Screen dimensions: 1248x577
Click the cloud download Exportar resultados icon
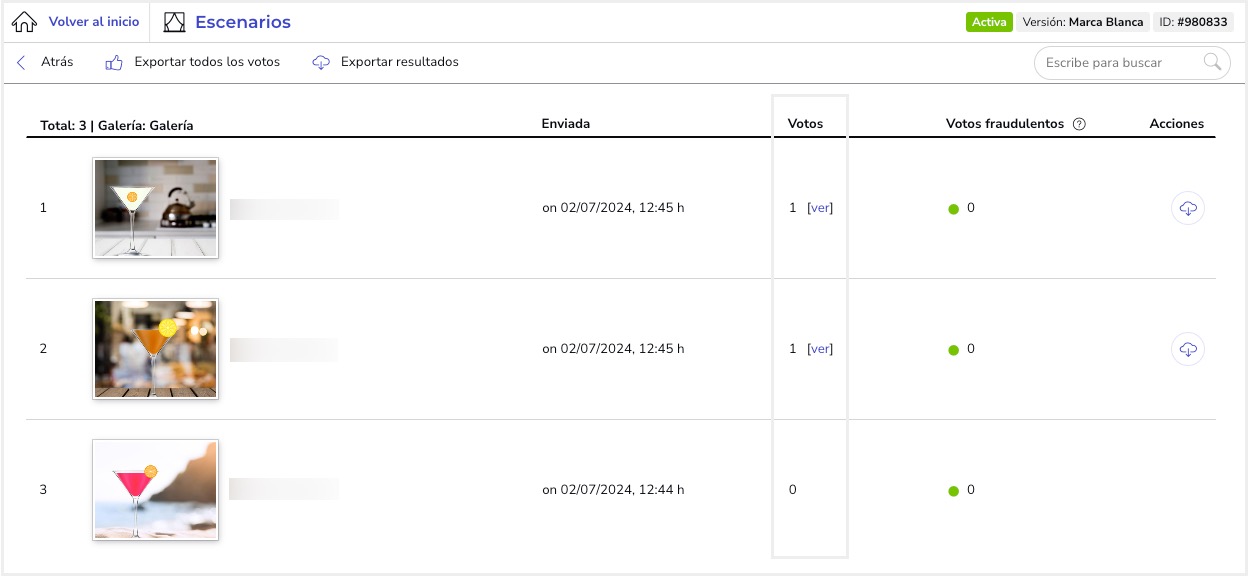point(321,62)
